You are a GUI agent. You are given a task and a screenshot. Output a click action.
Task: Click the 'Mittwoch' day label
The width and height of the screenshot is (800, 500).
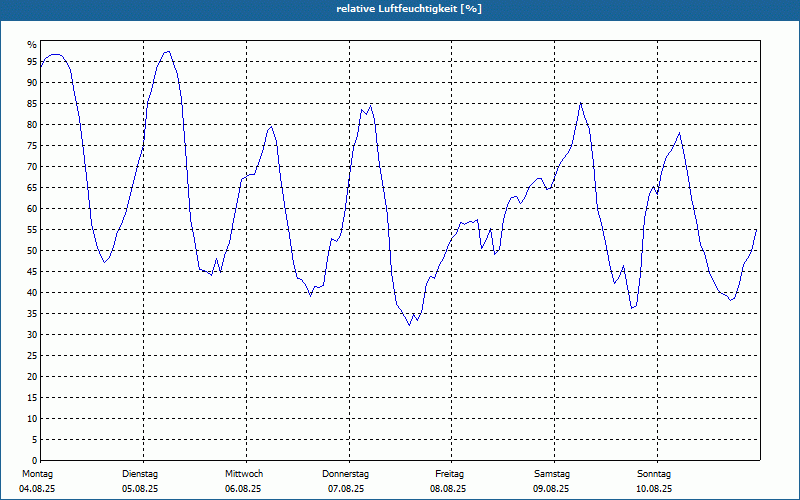244,474
